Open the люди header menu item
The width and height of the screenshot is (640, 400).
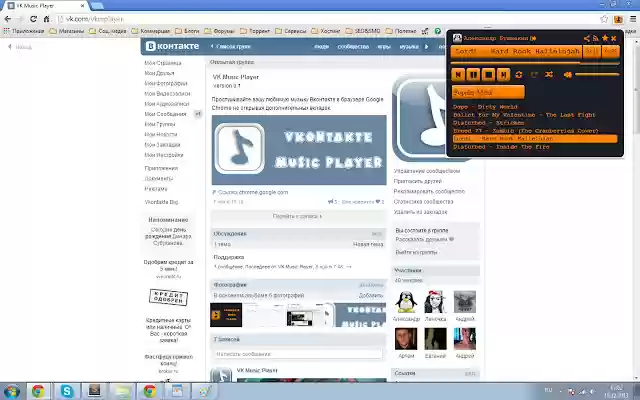321,47
